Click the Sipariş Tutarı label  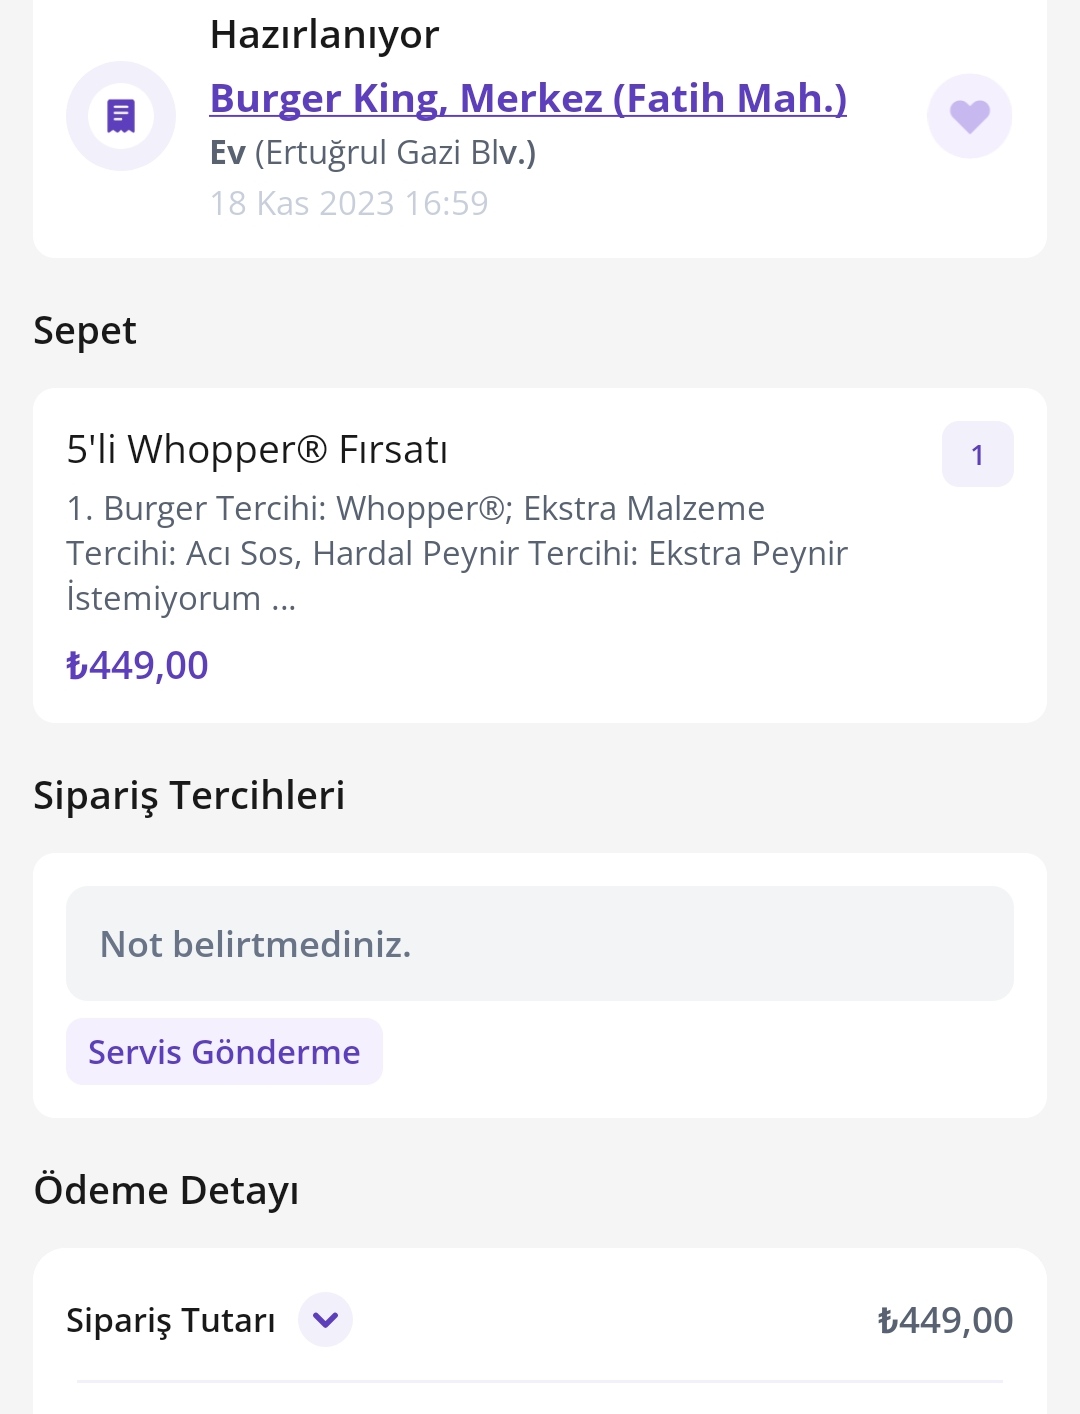[x=171, y=1320]
